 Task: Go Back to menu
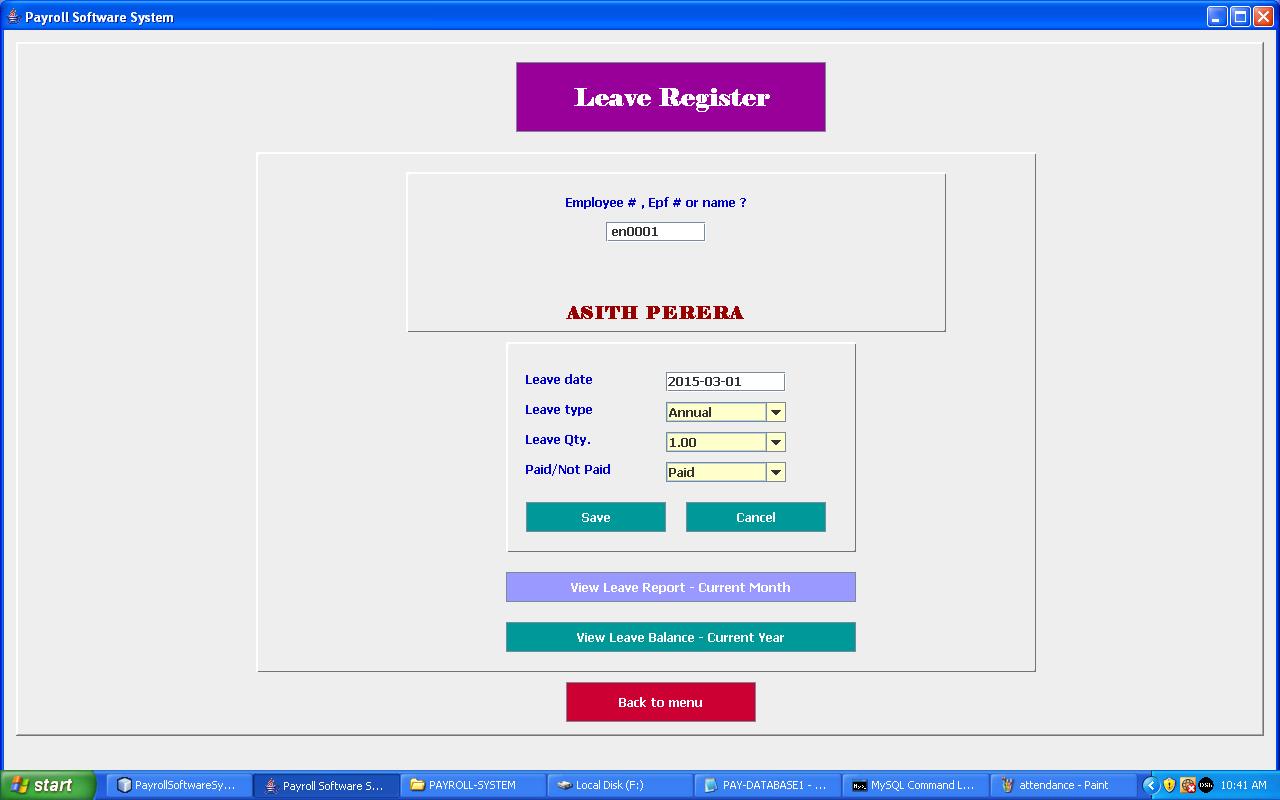click(660, 702)
